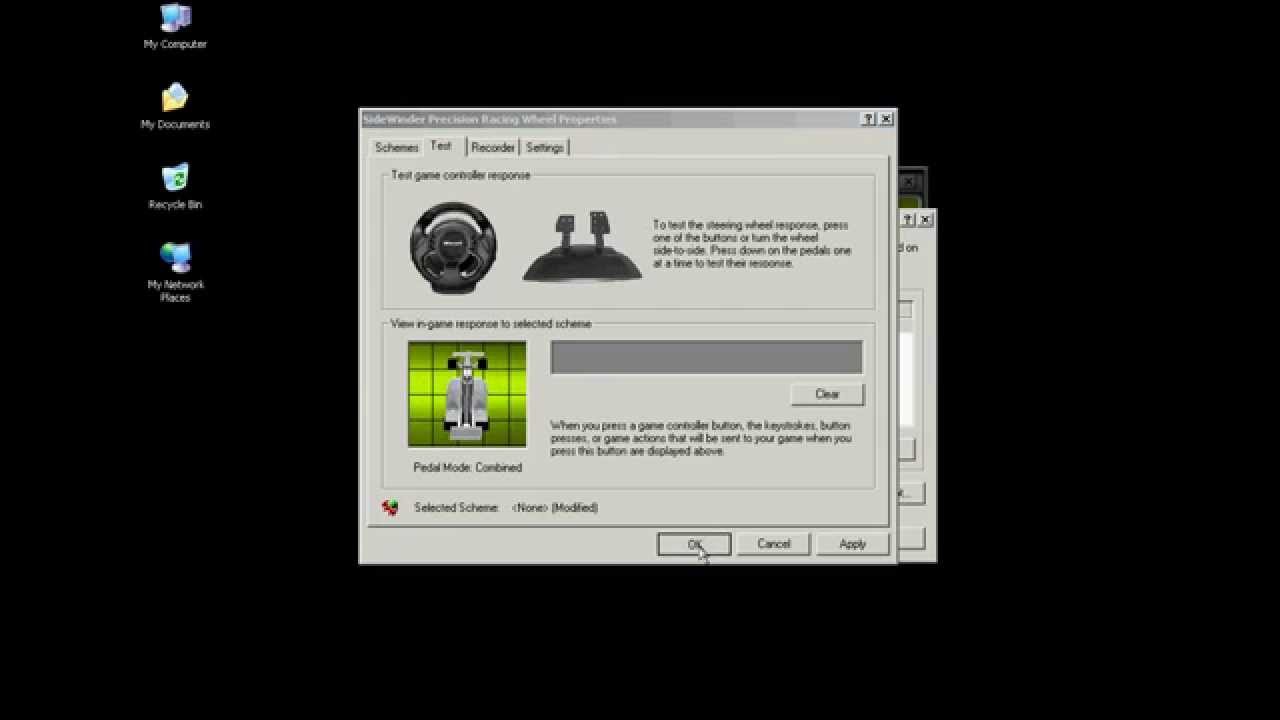
Task: Click the help question mark button in title bar
Action: click(x=868, y=119)
